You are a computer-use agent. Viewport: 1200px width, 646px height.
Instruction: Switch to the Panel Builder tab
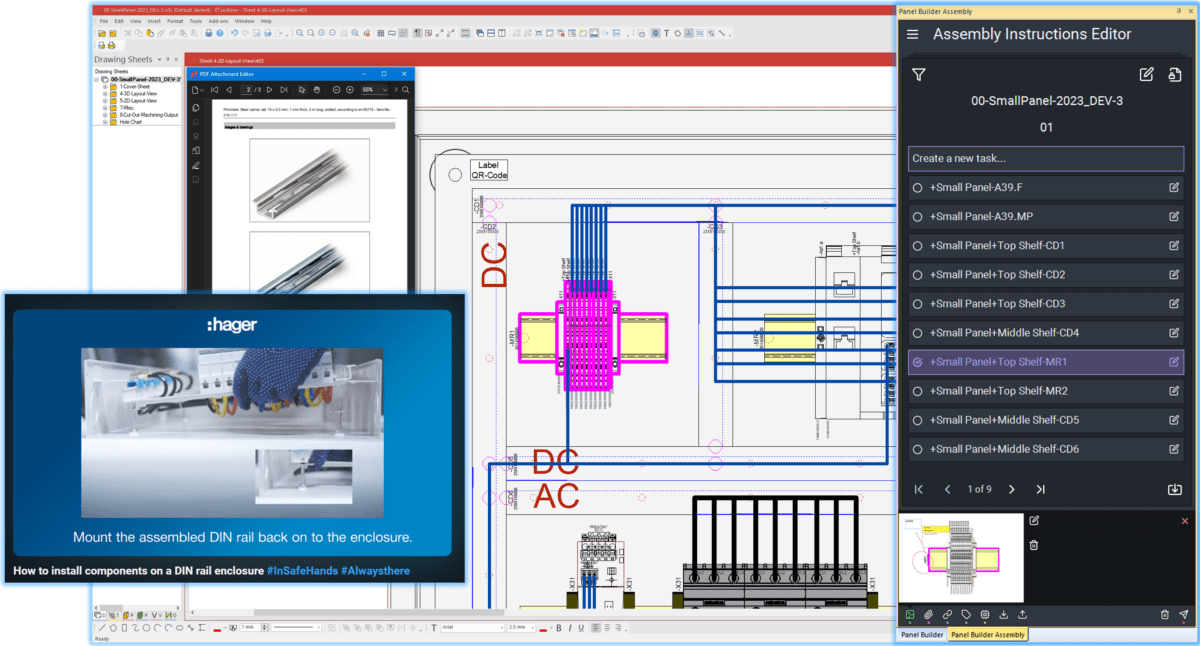coord(921,634)
